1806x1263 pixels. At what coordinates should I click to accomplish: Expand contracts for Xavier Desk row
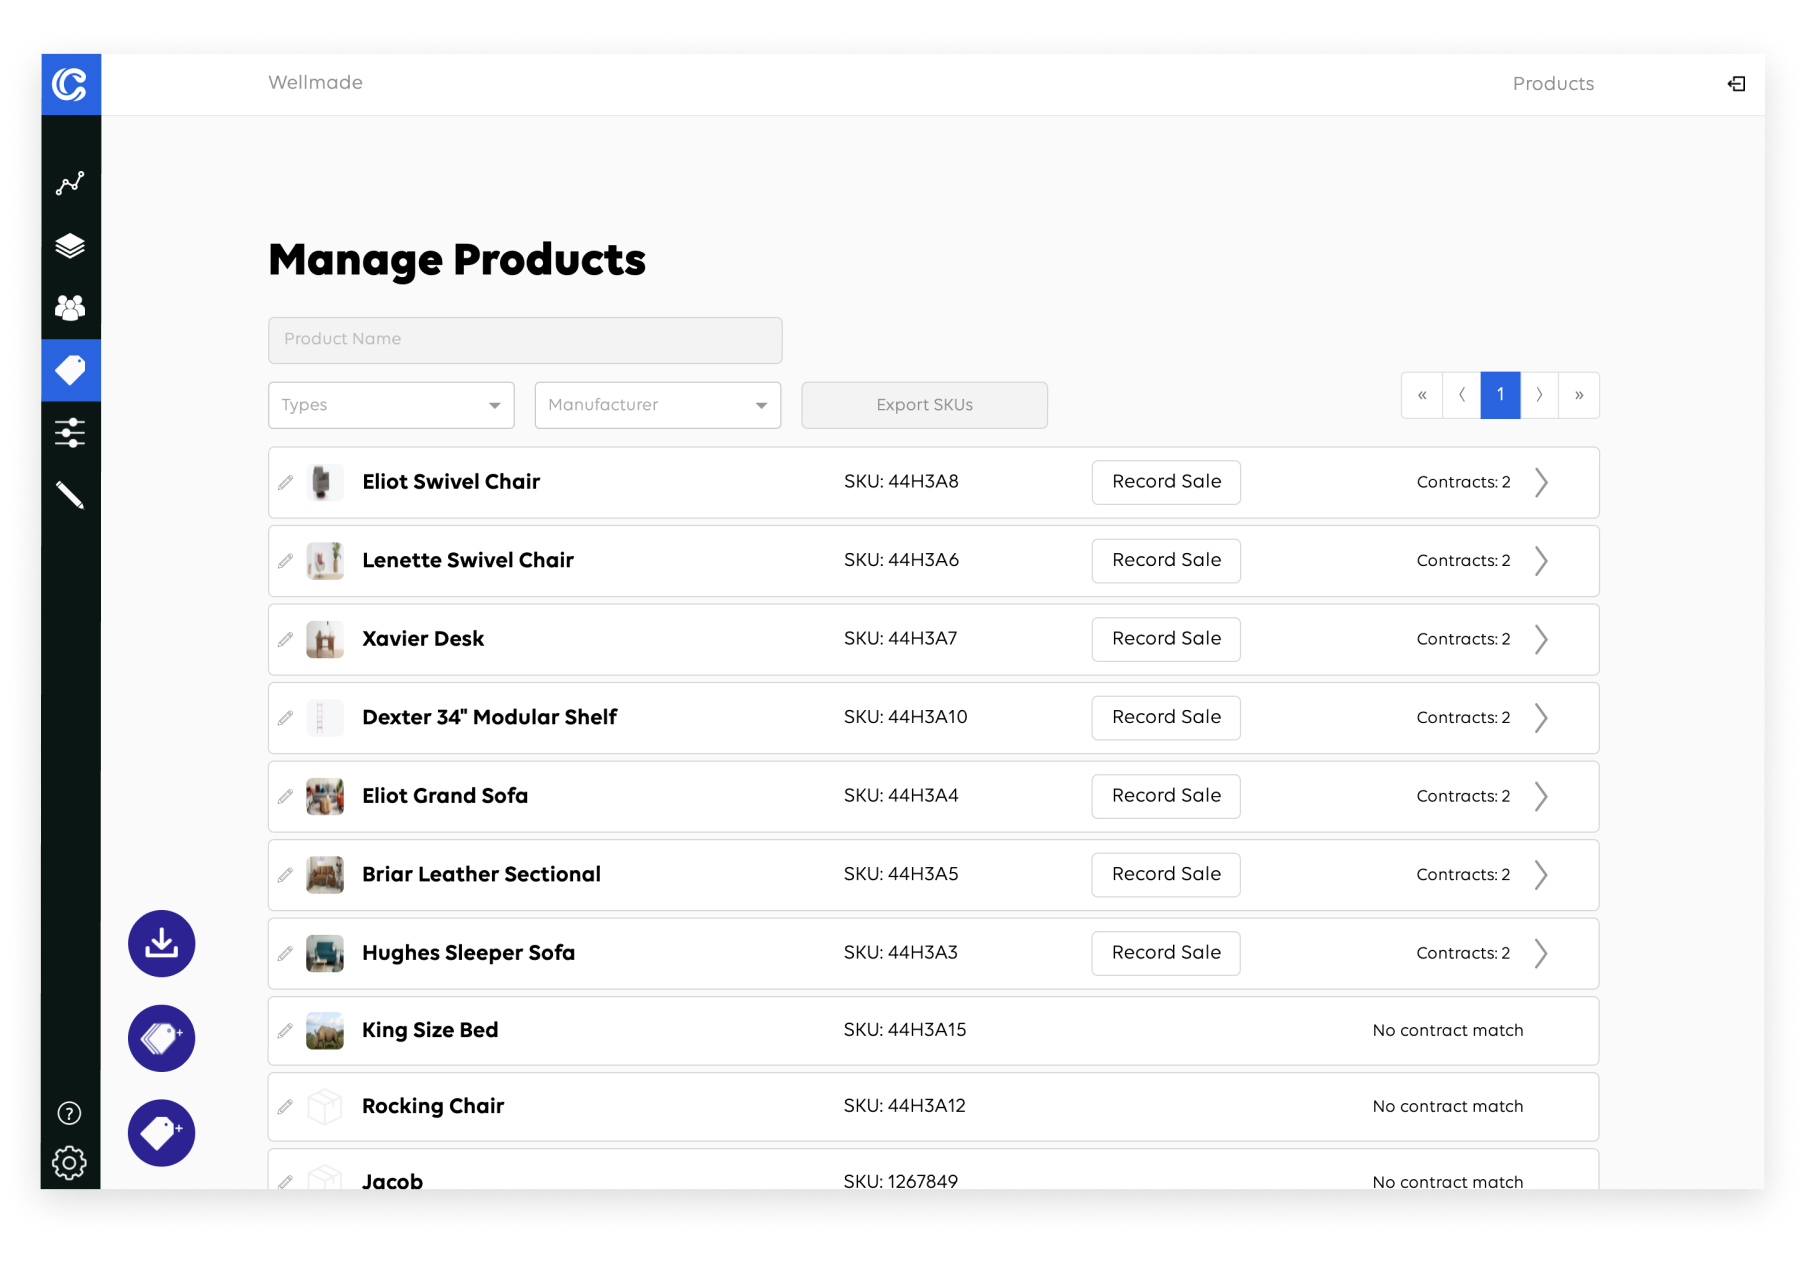point(1541,639)
